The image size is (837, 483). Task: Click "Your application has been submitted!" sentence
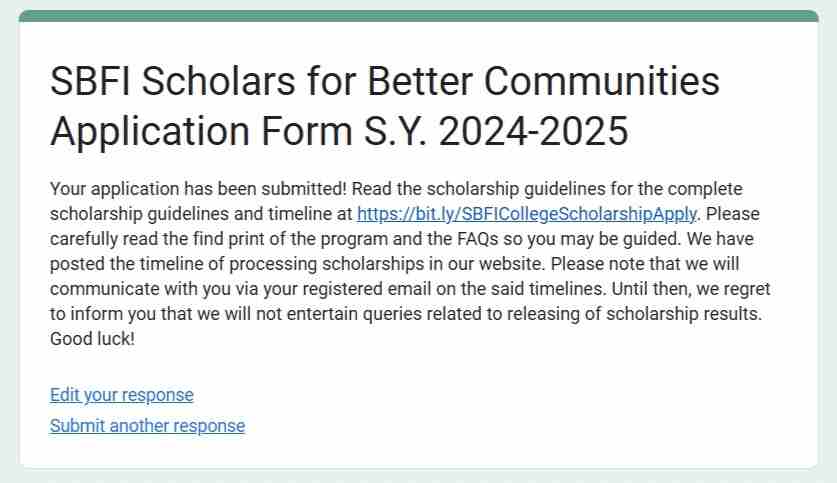click(199, 188)
